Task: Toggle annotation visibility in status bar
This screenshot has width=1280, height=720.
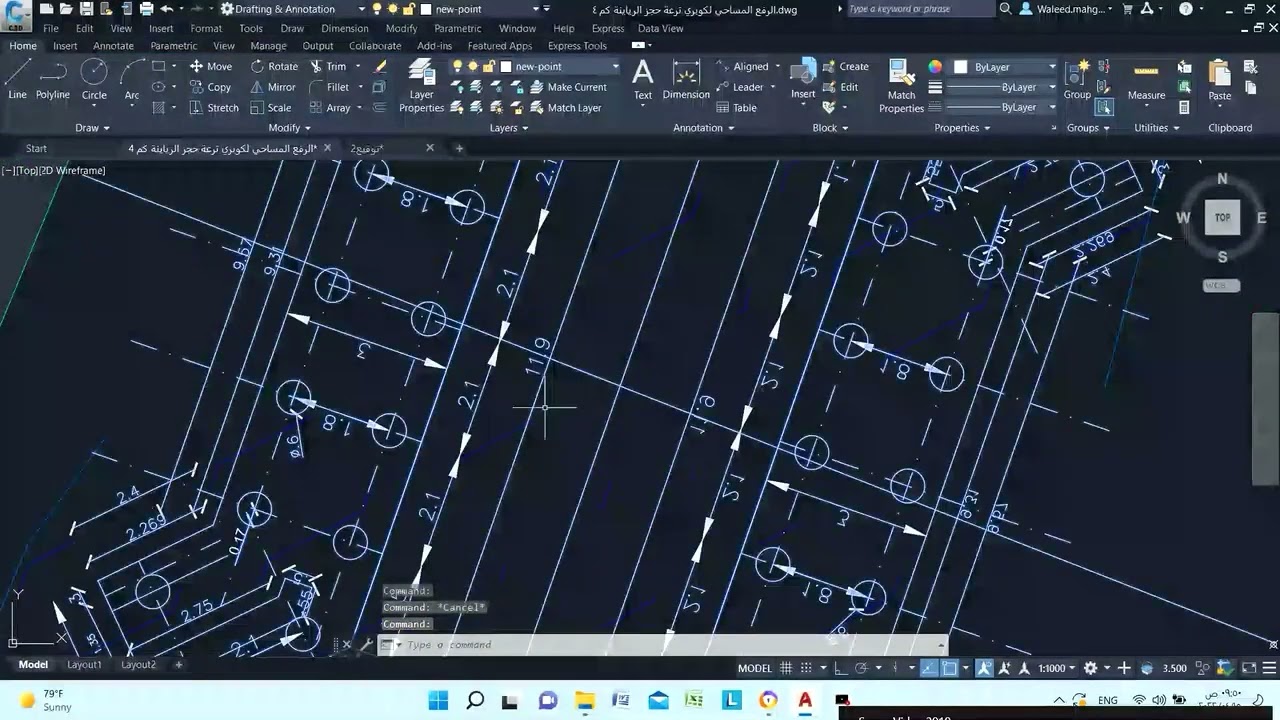Action: point(985,668)
